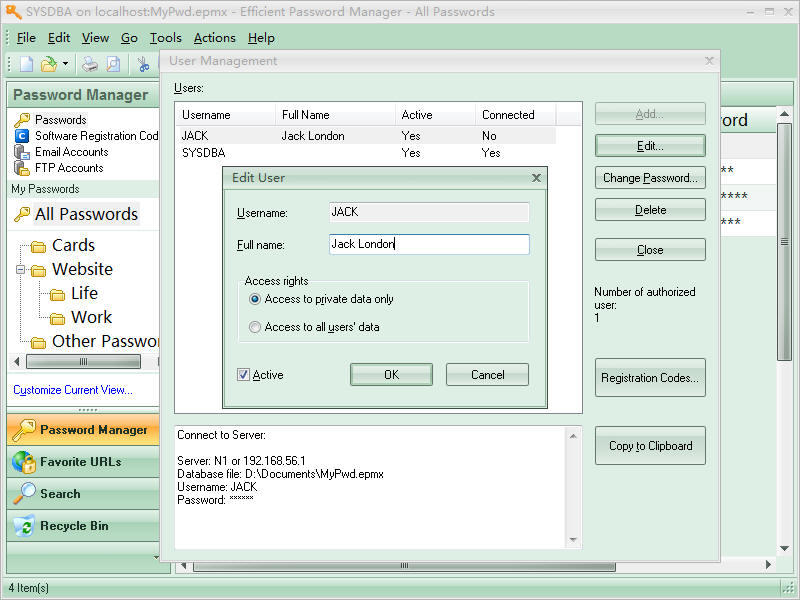
Task: Open the dropdown arrow beside Open icon
Action: pyautogui.click(x=66, y=64)
